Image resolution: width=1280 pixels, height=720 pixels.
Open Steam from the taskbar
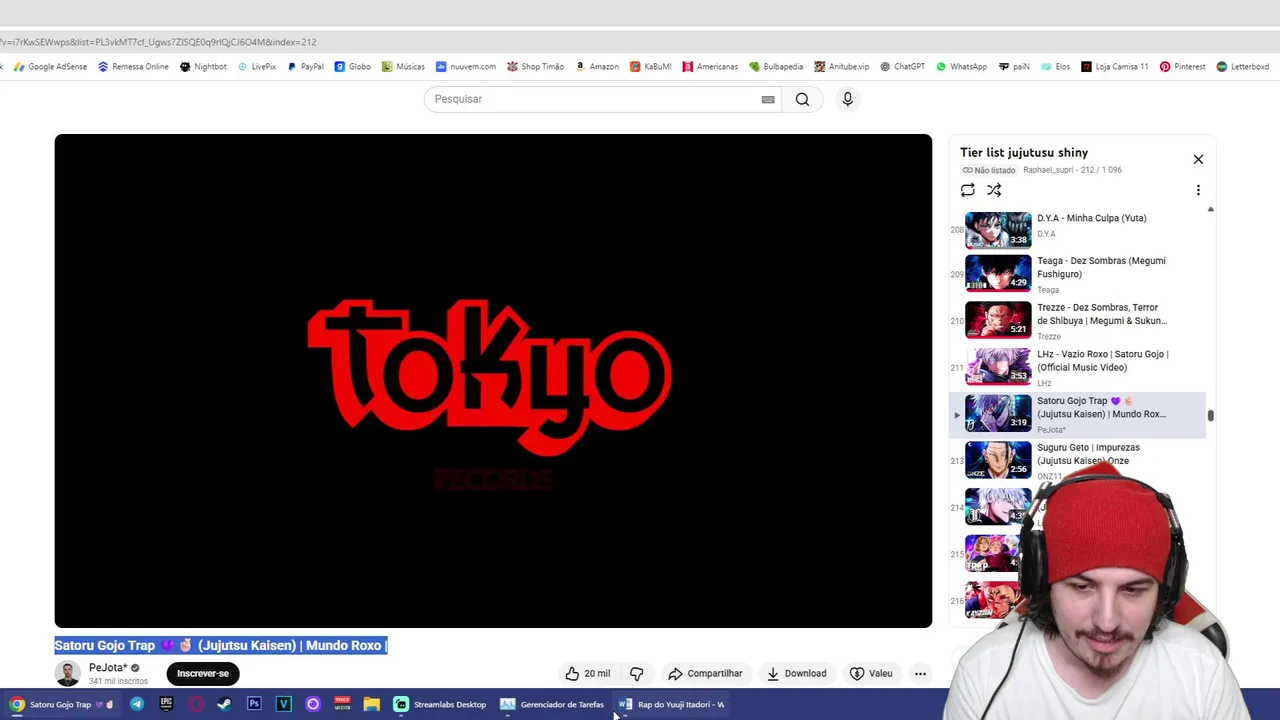pyautogui.click(x=224, y=704)
